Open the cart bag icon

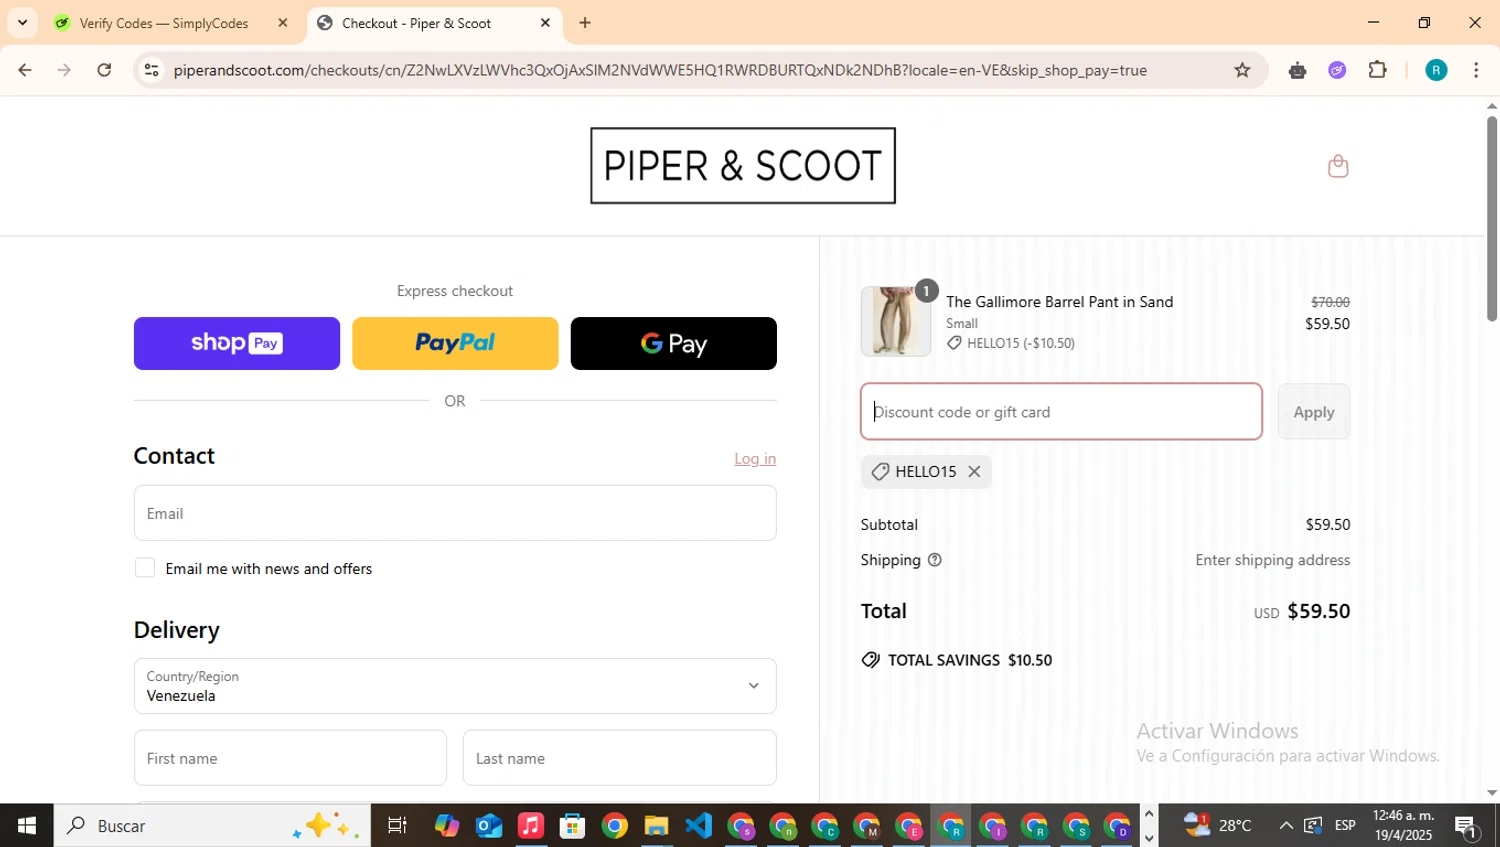(x=1338, y=166)
